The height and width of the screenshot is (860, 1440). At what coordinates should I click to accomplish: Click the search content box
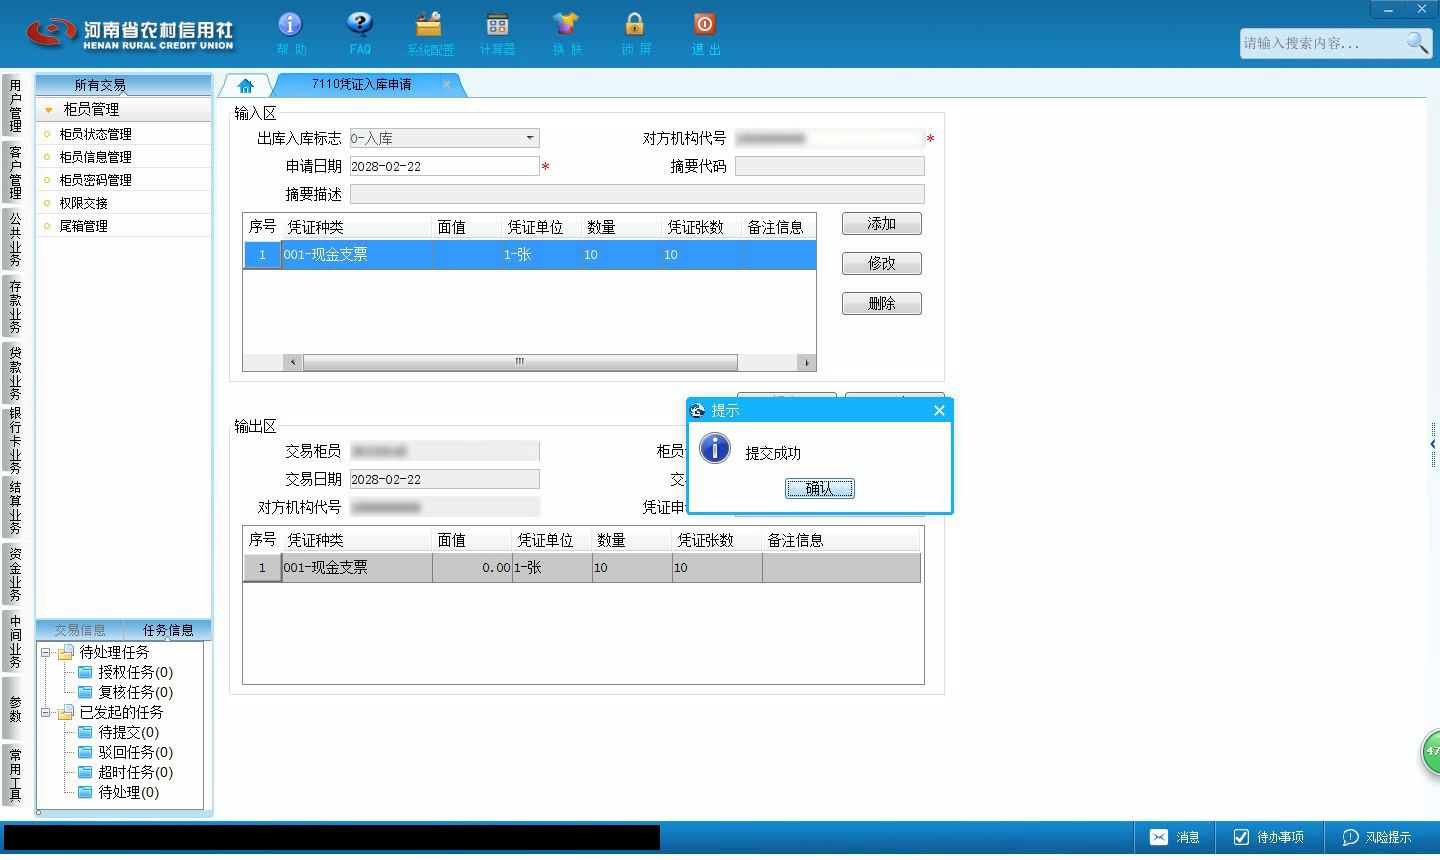(1322, 43)
